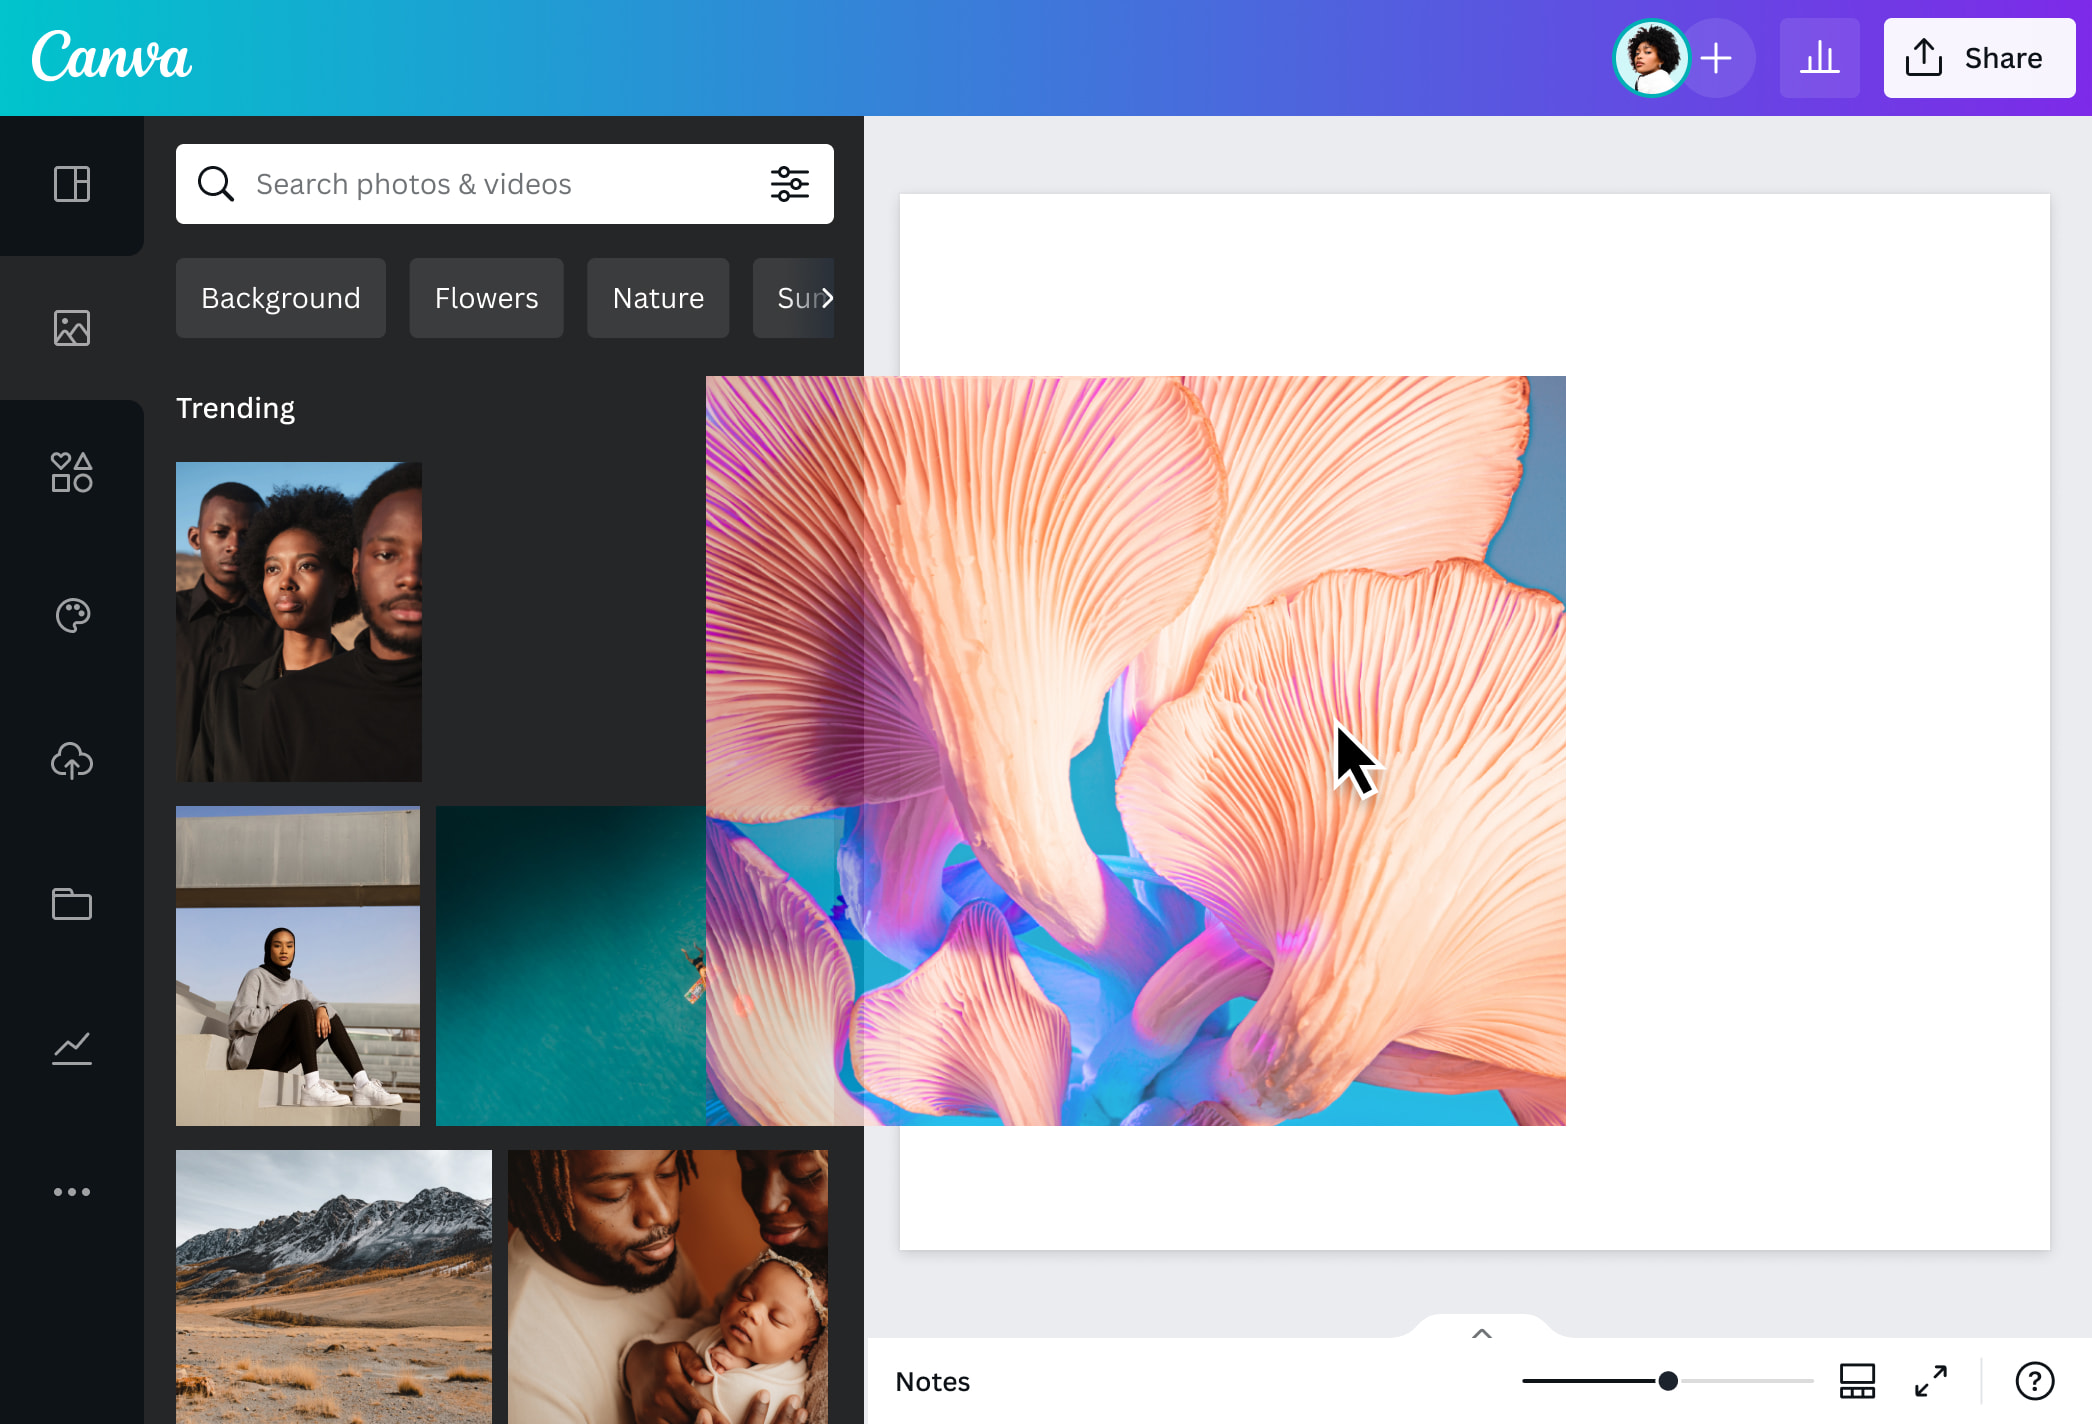The width and height of the screenshot is (2092, 1424).
Task: Enter fullscreen presentation mode
Action: pos(1932,1381)
